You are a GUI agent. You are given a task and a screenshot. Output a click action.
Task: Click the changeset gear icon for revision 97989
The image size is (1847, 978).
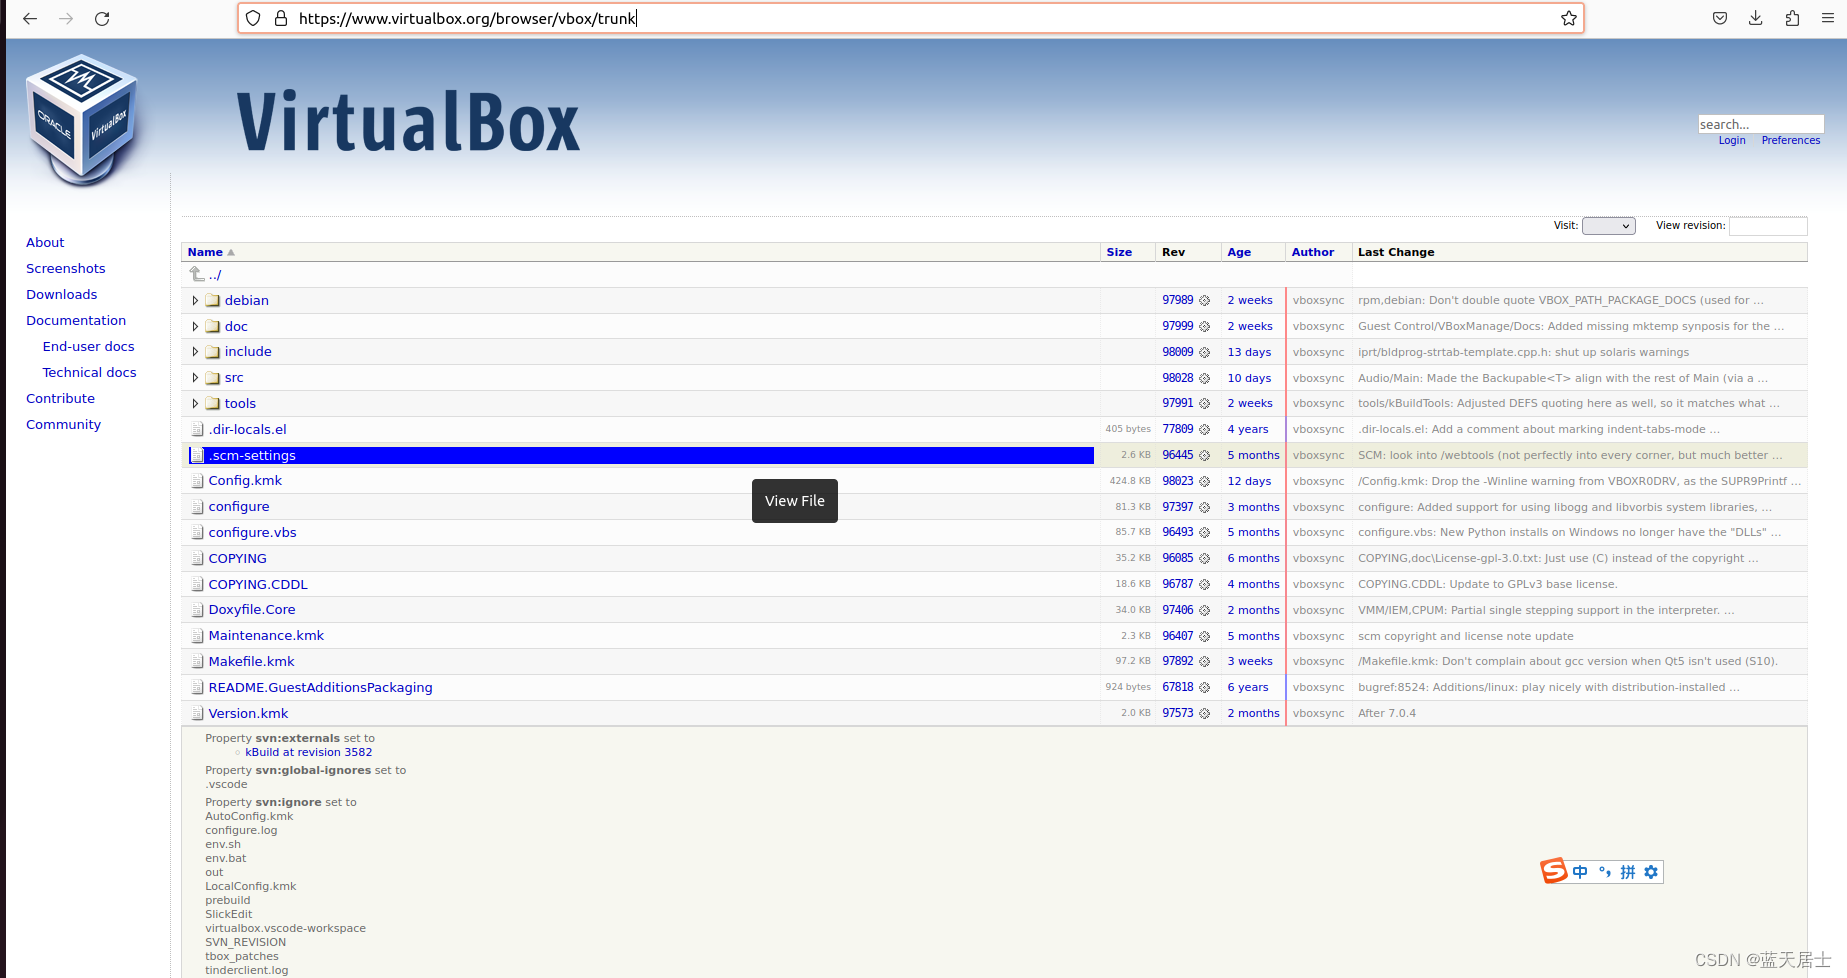1205,300
